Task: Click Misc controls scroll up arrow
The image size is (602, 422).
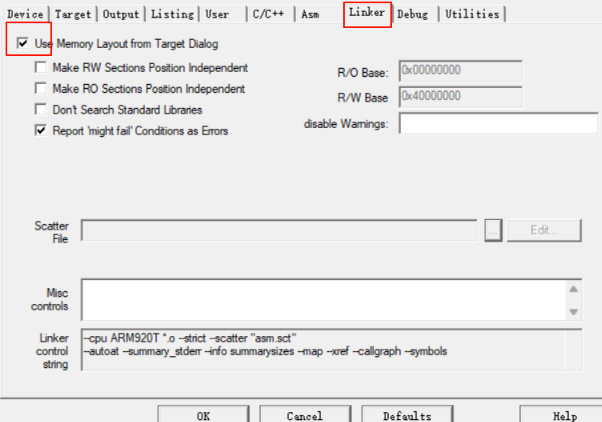Action: [574, 289]
